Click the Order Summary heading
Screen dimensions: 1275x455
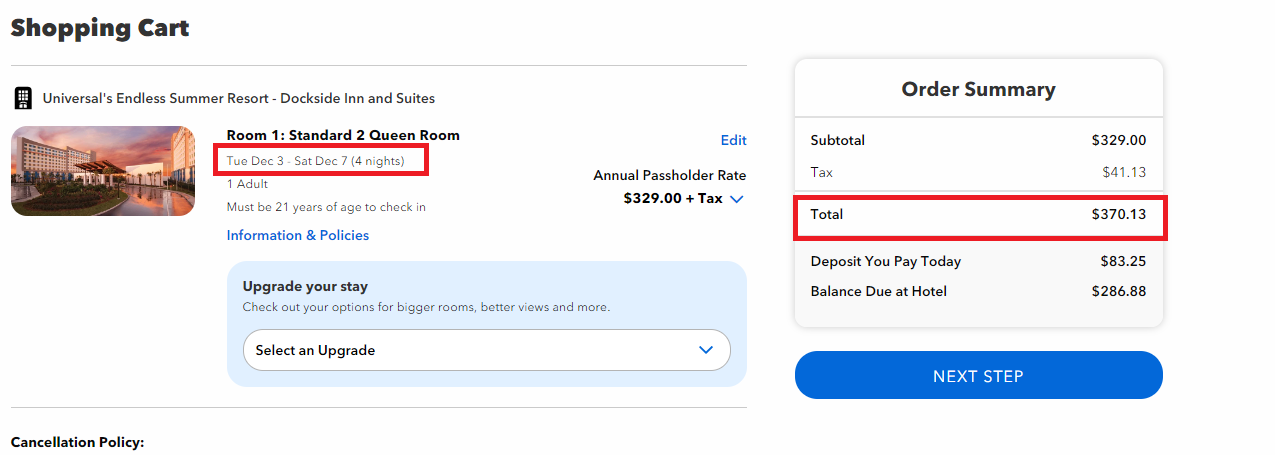point(978,89)
